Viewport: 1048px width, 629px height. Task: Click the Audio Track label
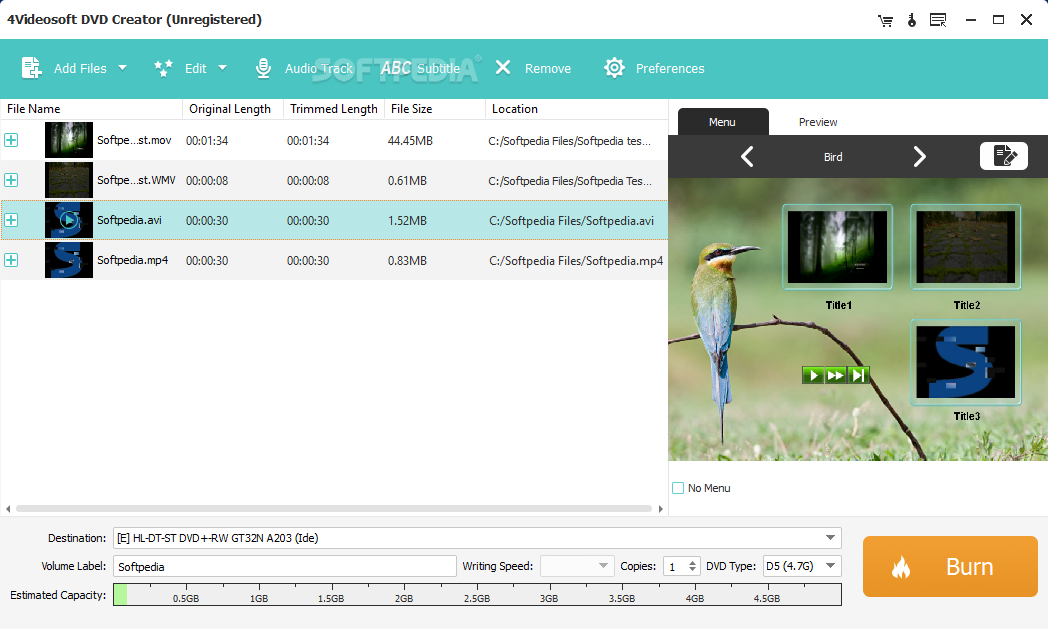[x=318, y=68]
